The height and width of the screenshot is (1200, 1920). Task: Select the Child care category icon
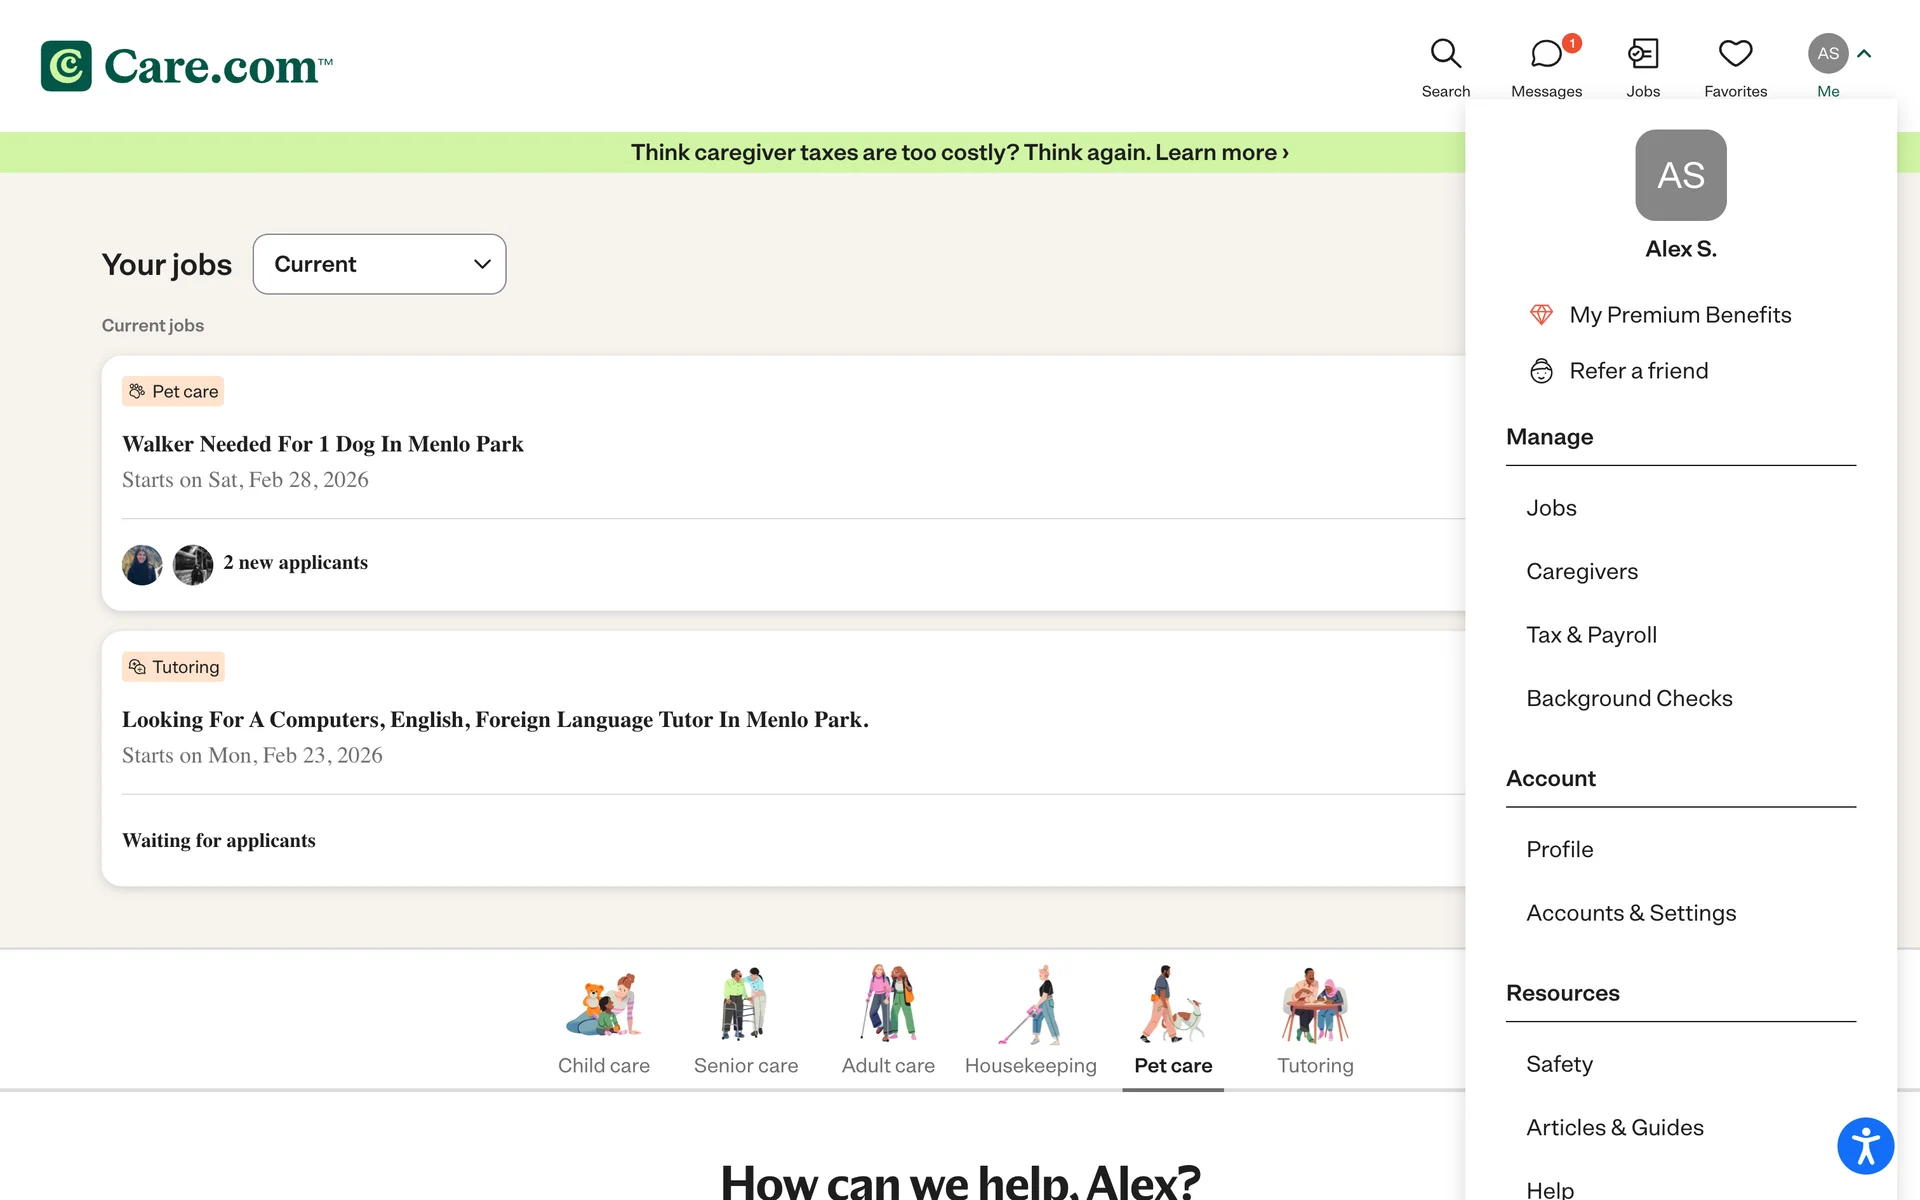(603, 1005)
